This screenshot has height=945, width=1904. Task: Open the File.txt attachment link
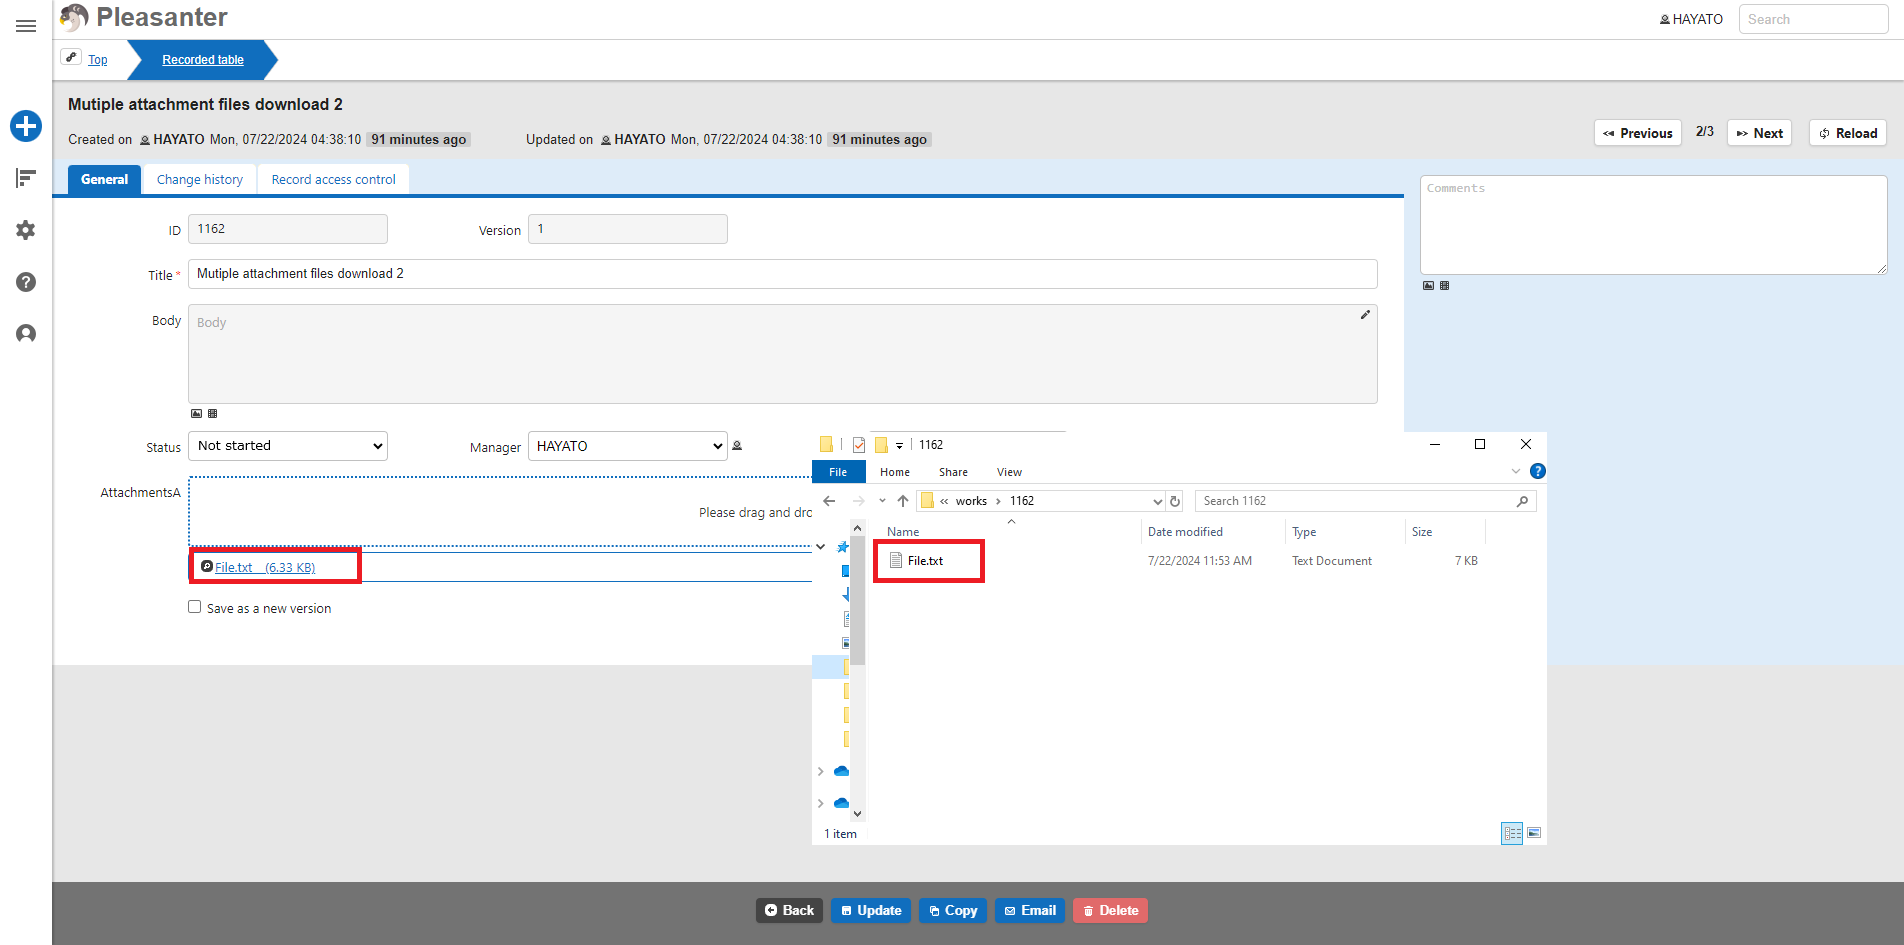[x=265, y=567]
